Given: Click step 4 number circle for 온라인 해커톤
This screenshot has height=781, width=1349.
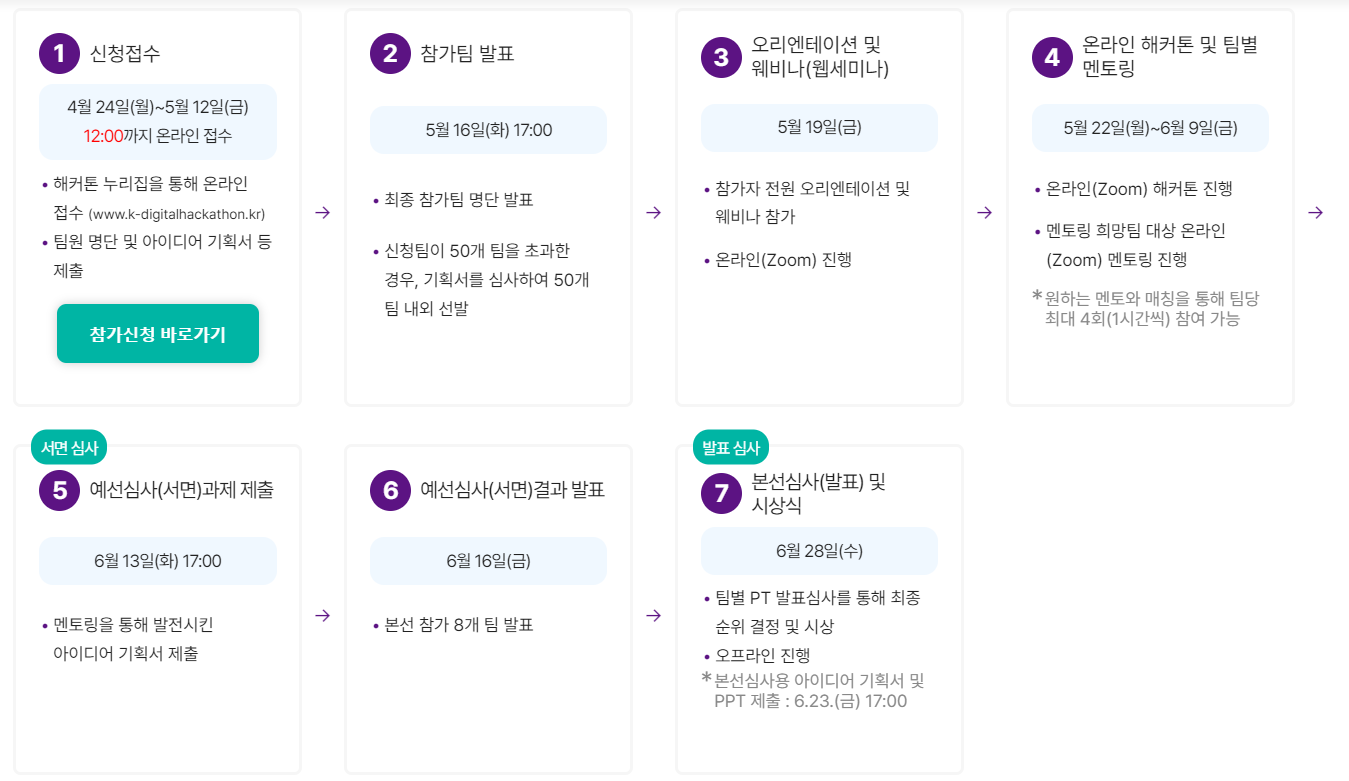Looking at the screenshot, I should [1052, 57].
